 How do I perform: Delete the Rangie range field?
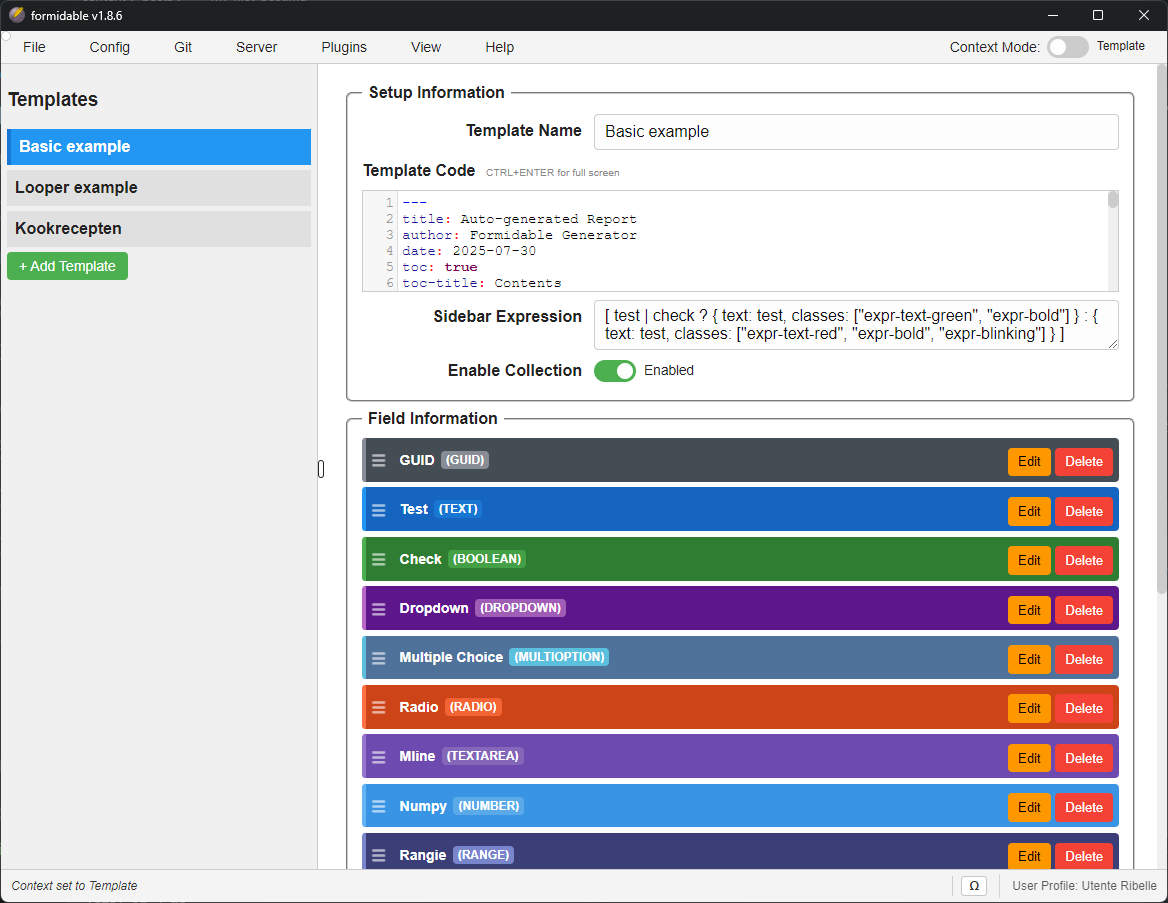[1084, 856]
